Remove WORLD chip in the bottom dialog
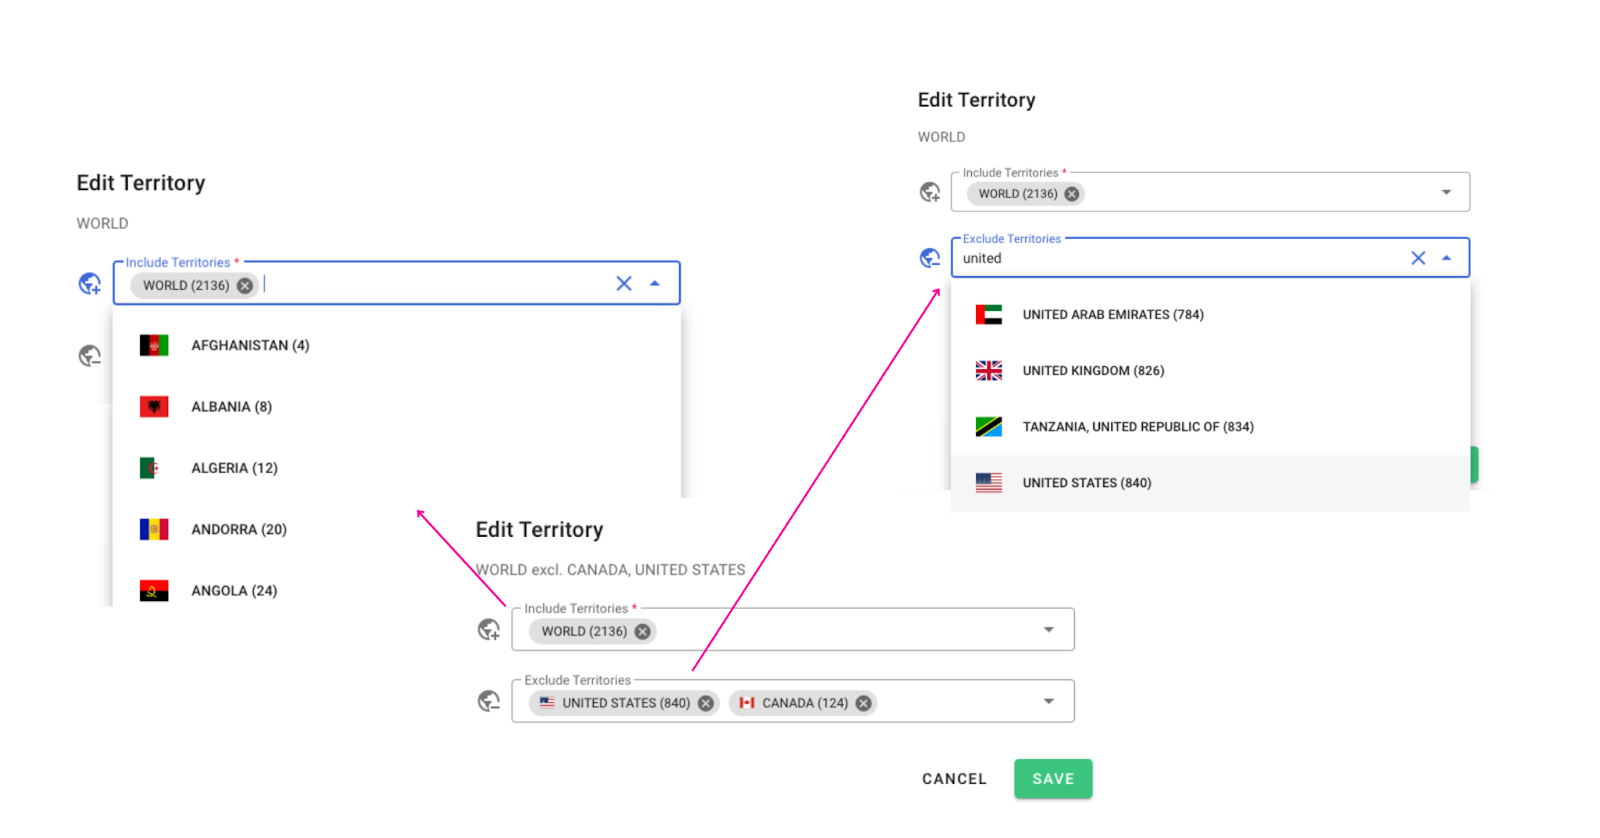Viewport: 1600px width, 838px height. tap(643, 632)
